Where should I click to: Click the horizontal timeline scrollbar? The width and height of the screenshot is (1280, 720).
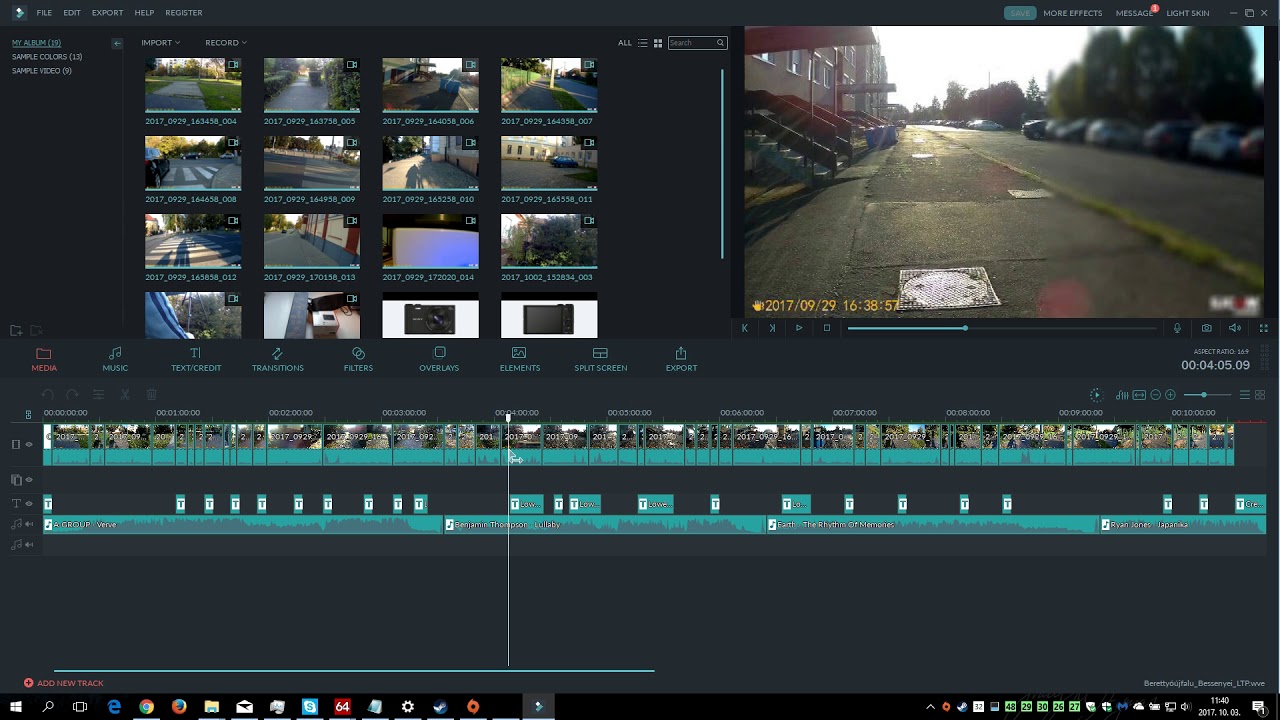pyautogui.click(x=354, y=671)
